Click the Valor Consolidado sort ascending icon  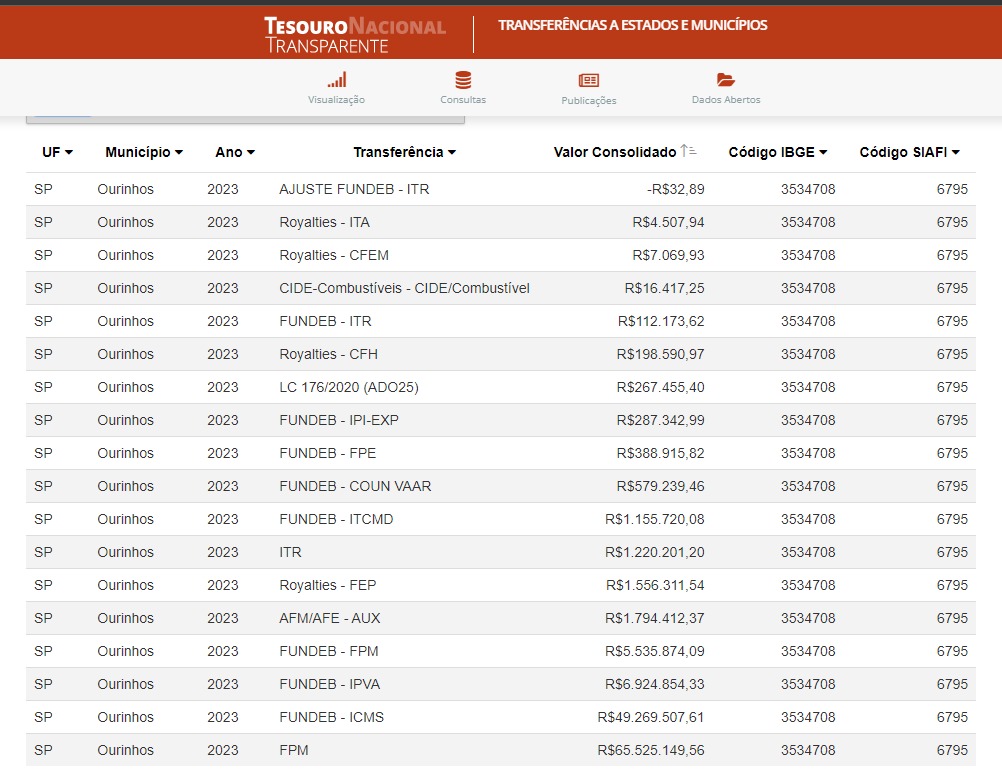click(688, 151)
